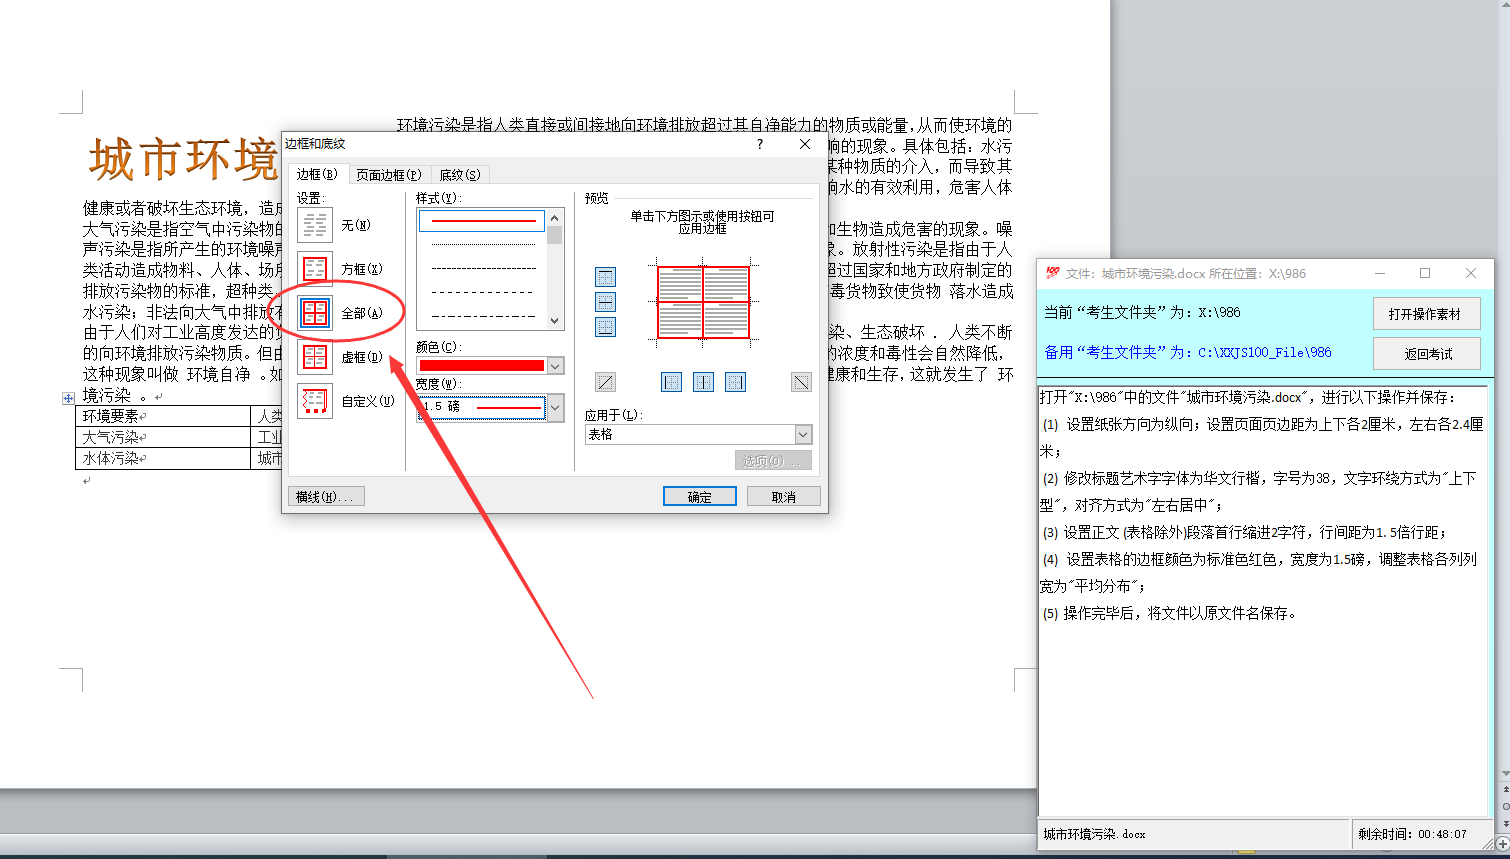Click the 城市环境污染.docx status label
Screen dimensions: 1510x859
[x=1094, y=834]
